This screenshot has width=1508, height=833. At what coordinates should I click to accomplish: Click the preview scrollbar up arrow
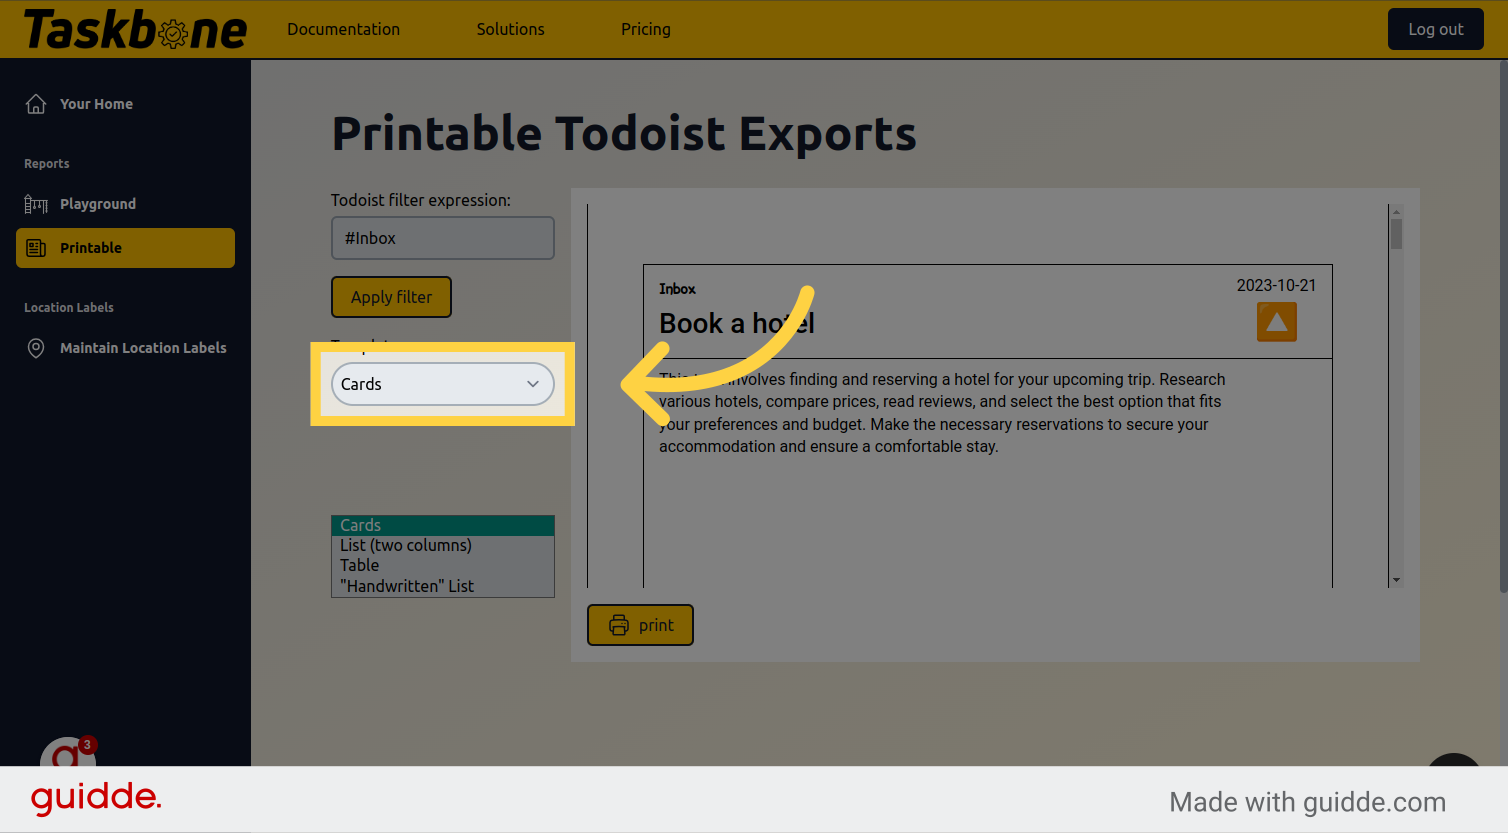point(1396,211)
